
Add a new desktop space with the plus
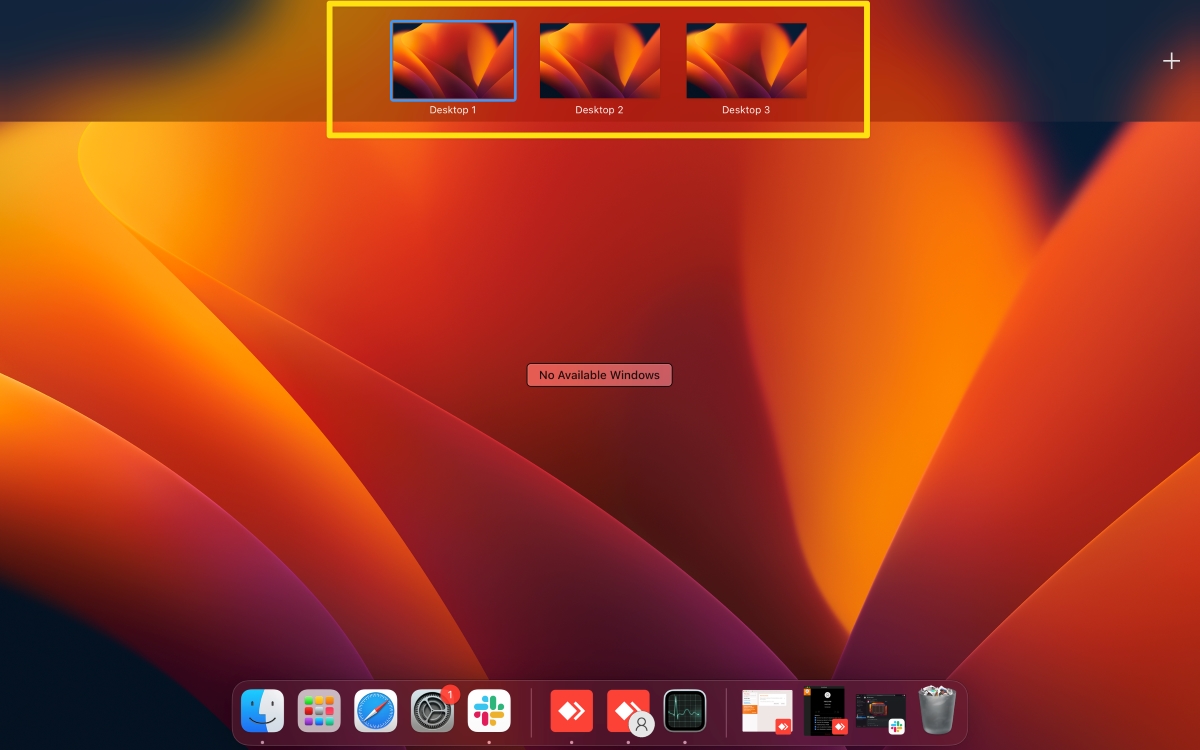tap(1171, 60)
